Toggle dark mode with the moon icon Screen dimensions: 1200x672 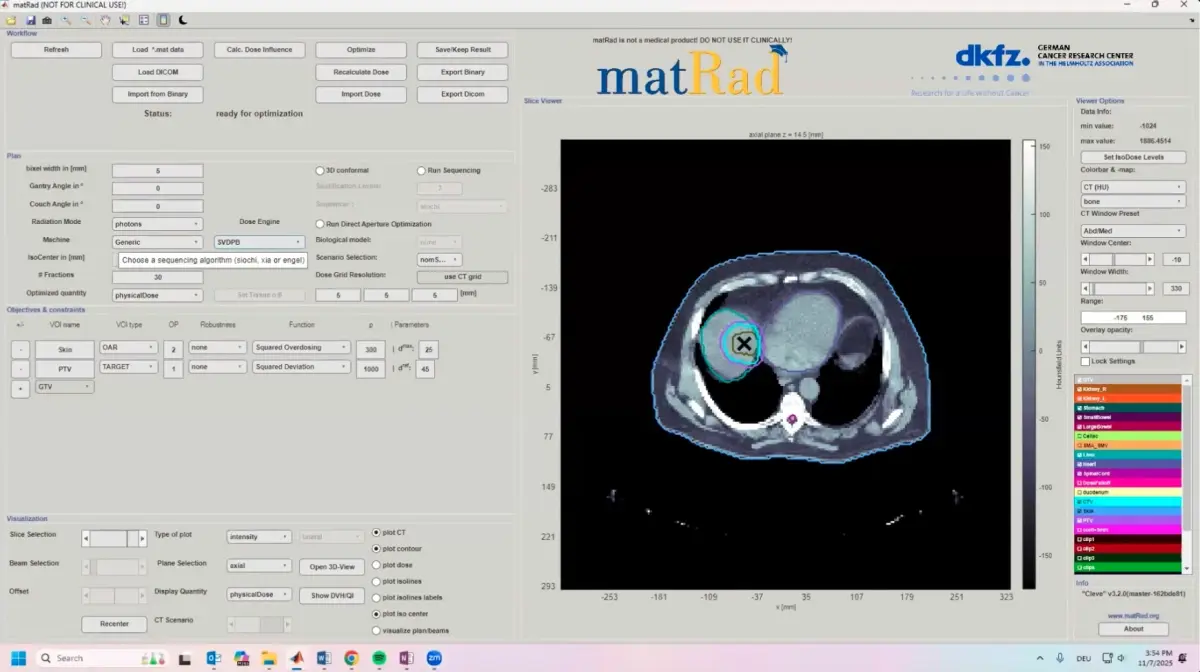point(183,20)
